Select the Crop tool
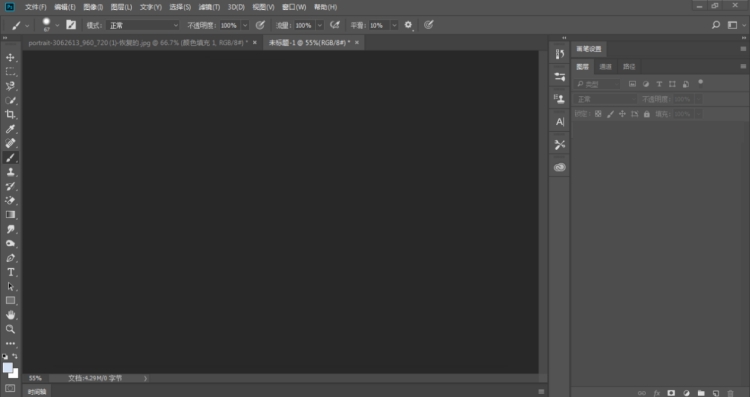Viewport: 750px width, 397px height. pos(10,114)
